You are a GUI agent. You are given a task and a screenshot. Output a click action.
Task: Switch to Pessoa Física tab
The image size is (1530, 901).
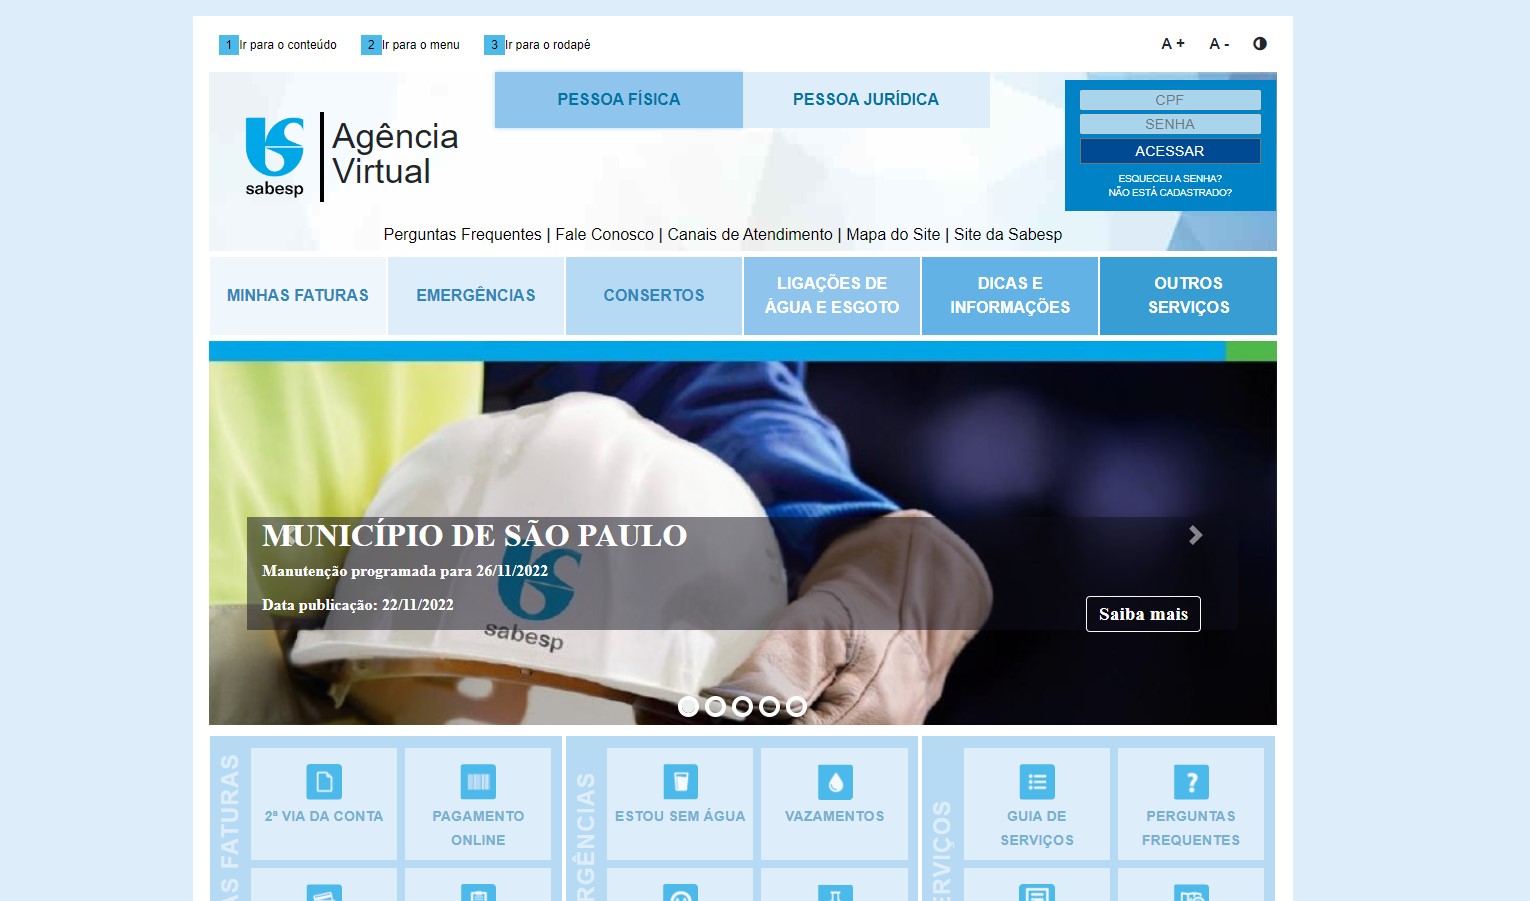pos(619,100)
